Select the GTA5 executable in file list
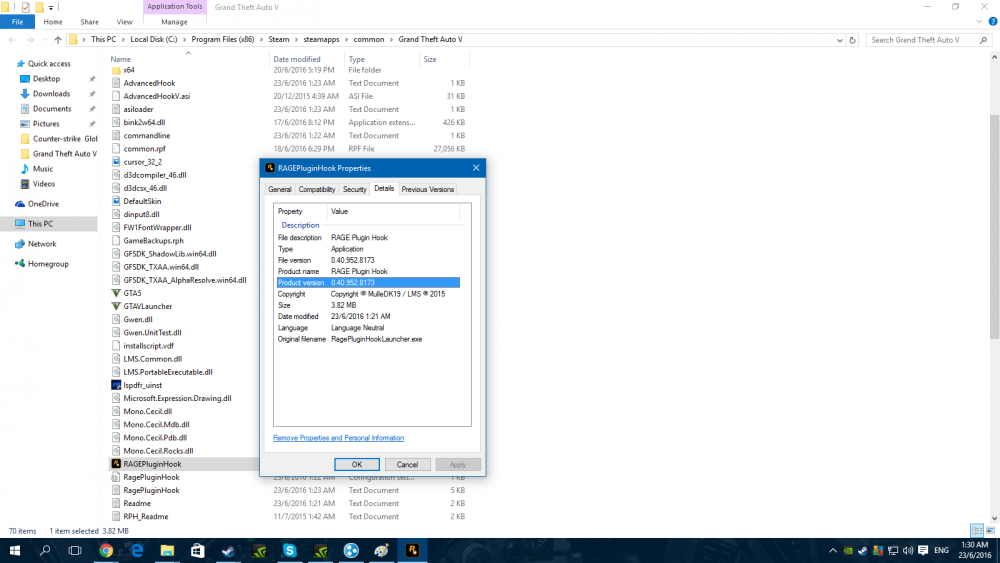The image size is (1000, 563). pyautogui.click(x=132, y=293)
